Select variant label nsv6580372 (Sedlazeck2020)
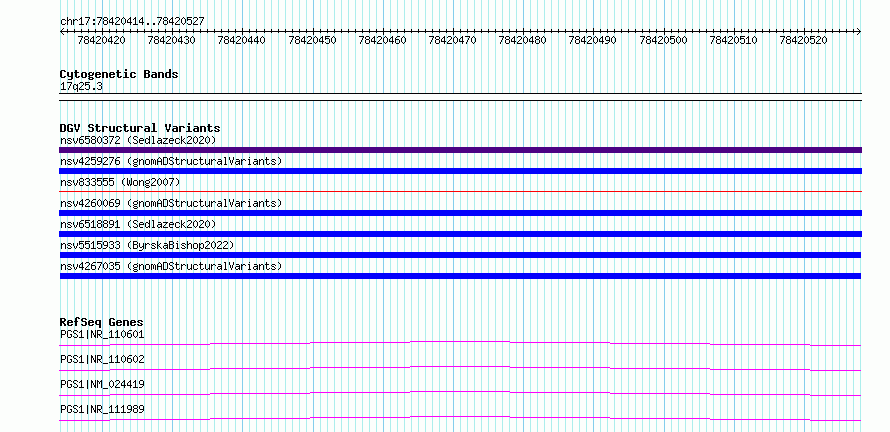890x432 pixels. point(138,140)
